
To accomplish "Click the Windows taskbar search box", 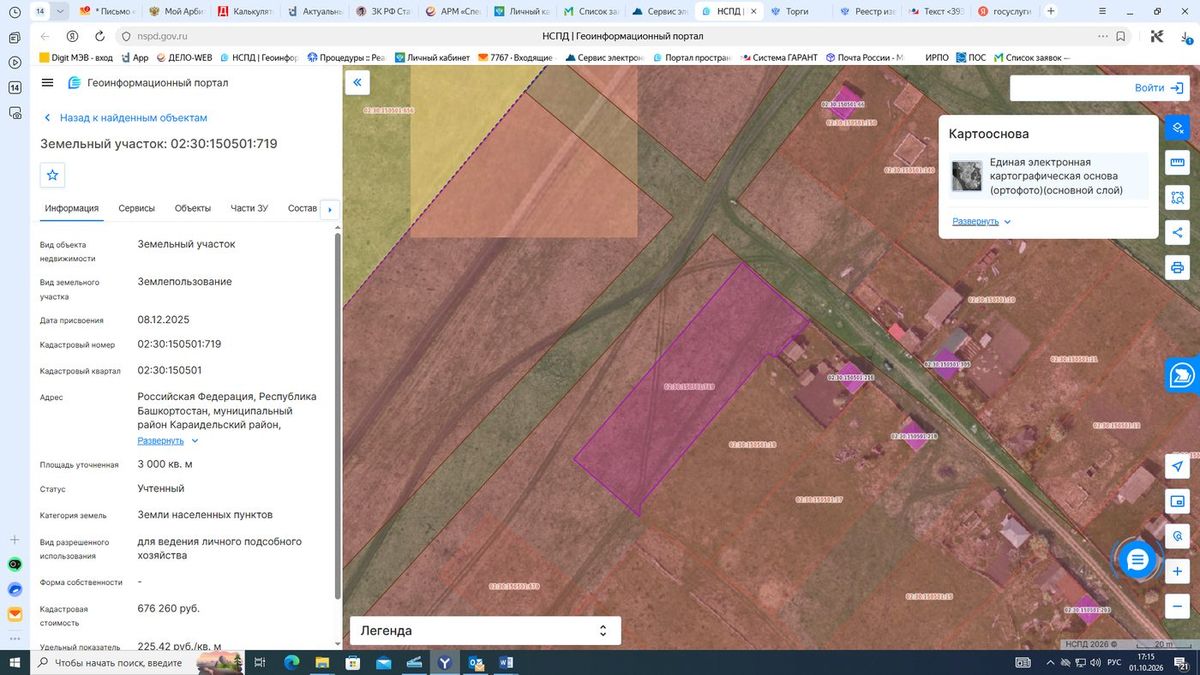I will pos(137,662).
